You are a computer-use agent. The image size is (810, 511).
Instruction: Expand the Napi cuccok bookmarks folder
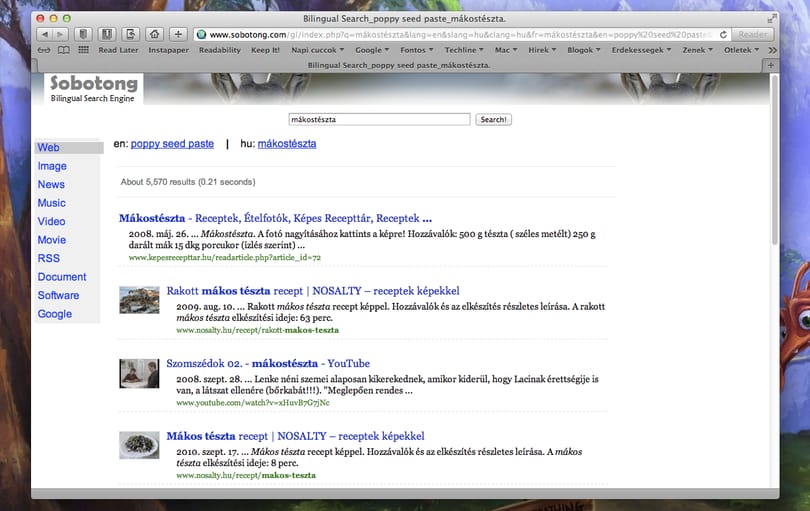pos(317,50)
